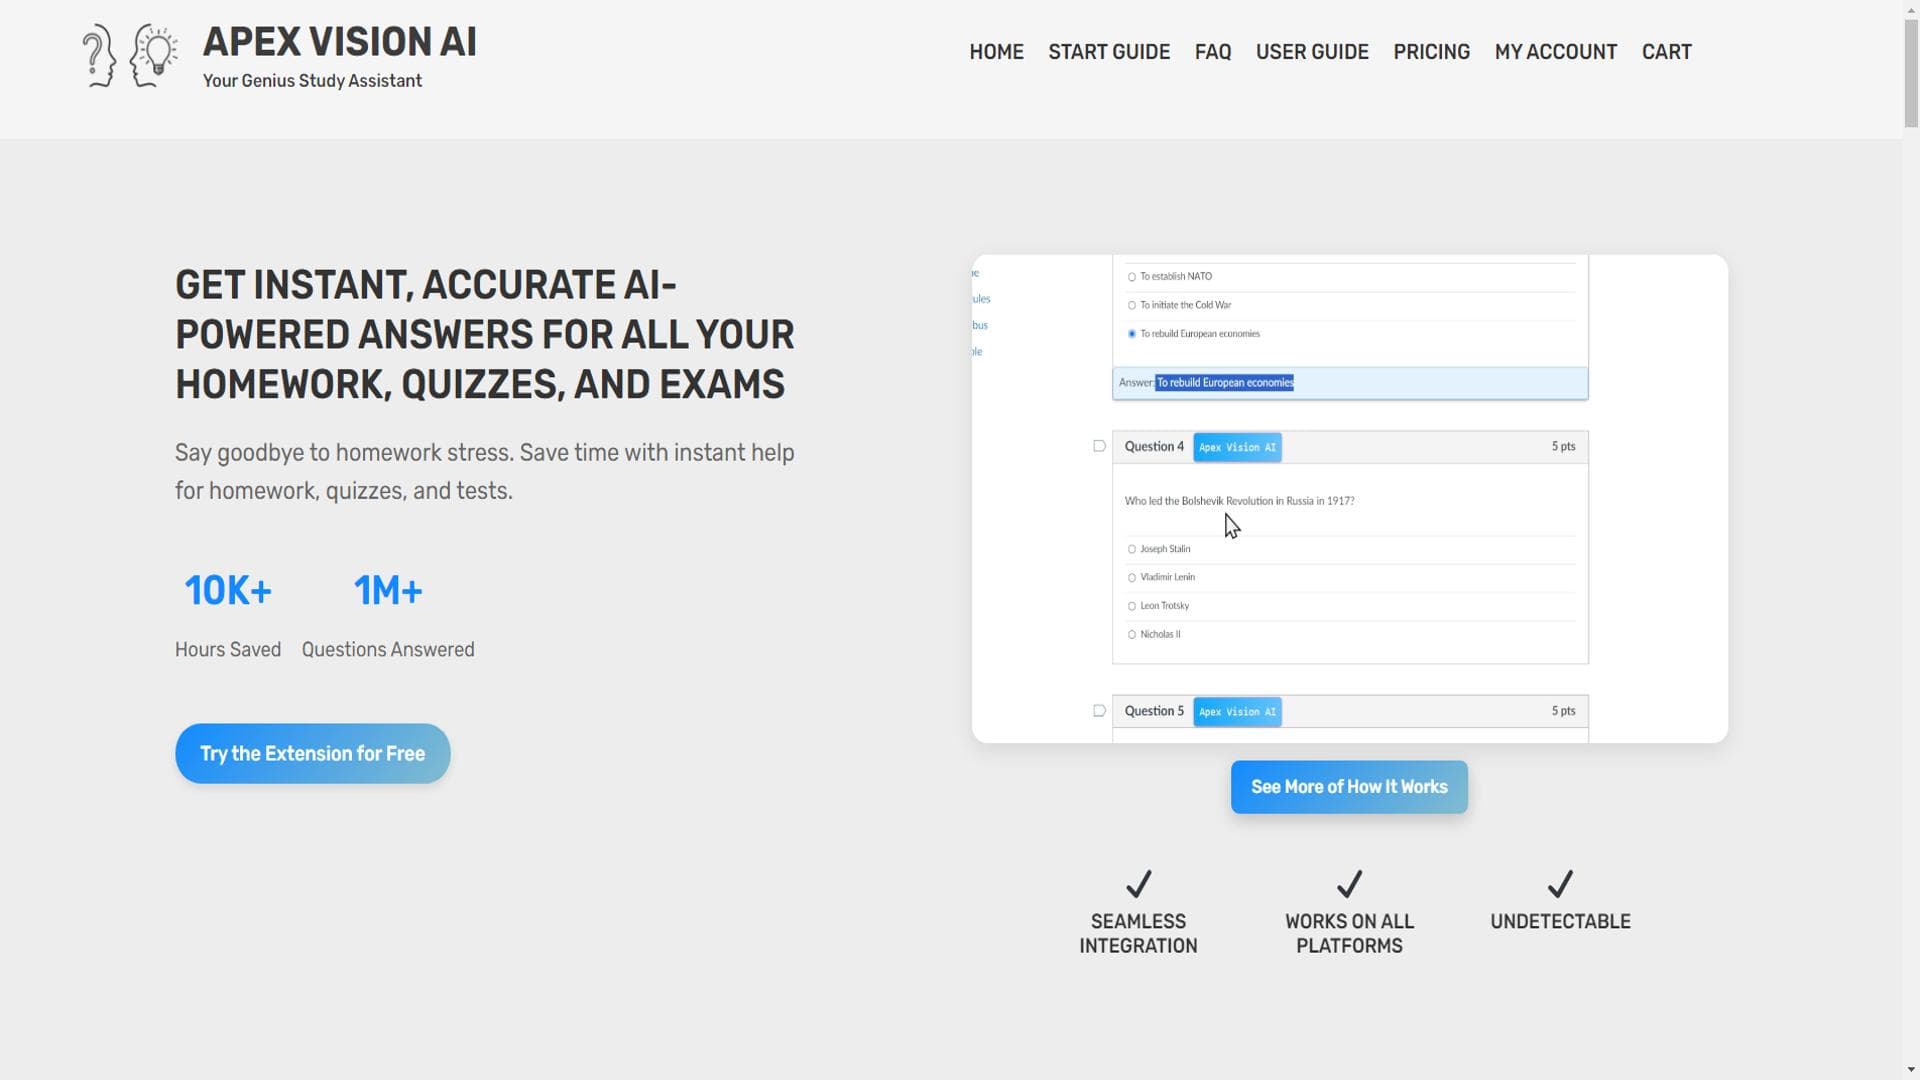Select the Vladimir Lenin radio option
Viewport: 1920px width, 1080px height.
pyautogui.click(x=1132, y=577)
